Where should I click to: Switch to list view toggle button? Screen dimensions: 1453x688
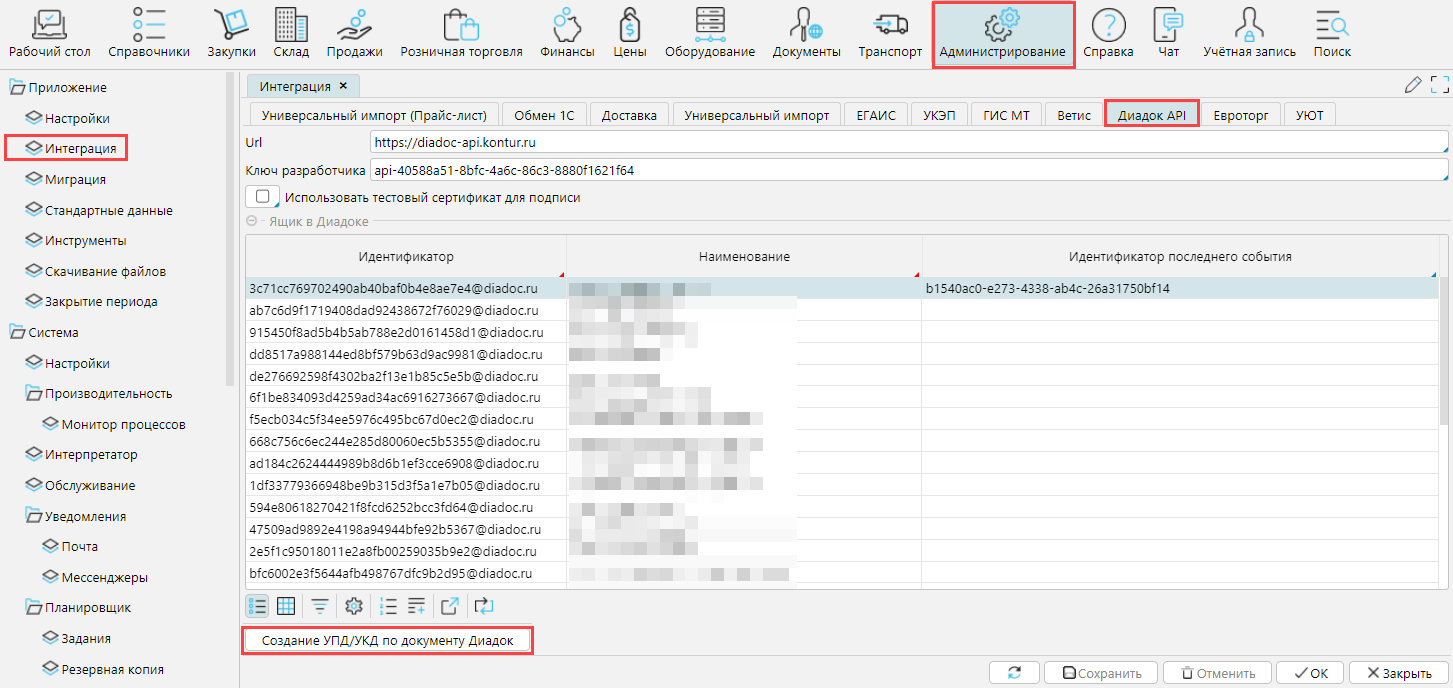point(258,605)
